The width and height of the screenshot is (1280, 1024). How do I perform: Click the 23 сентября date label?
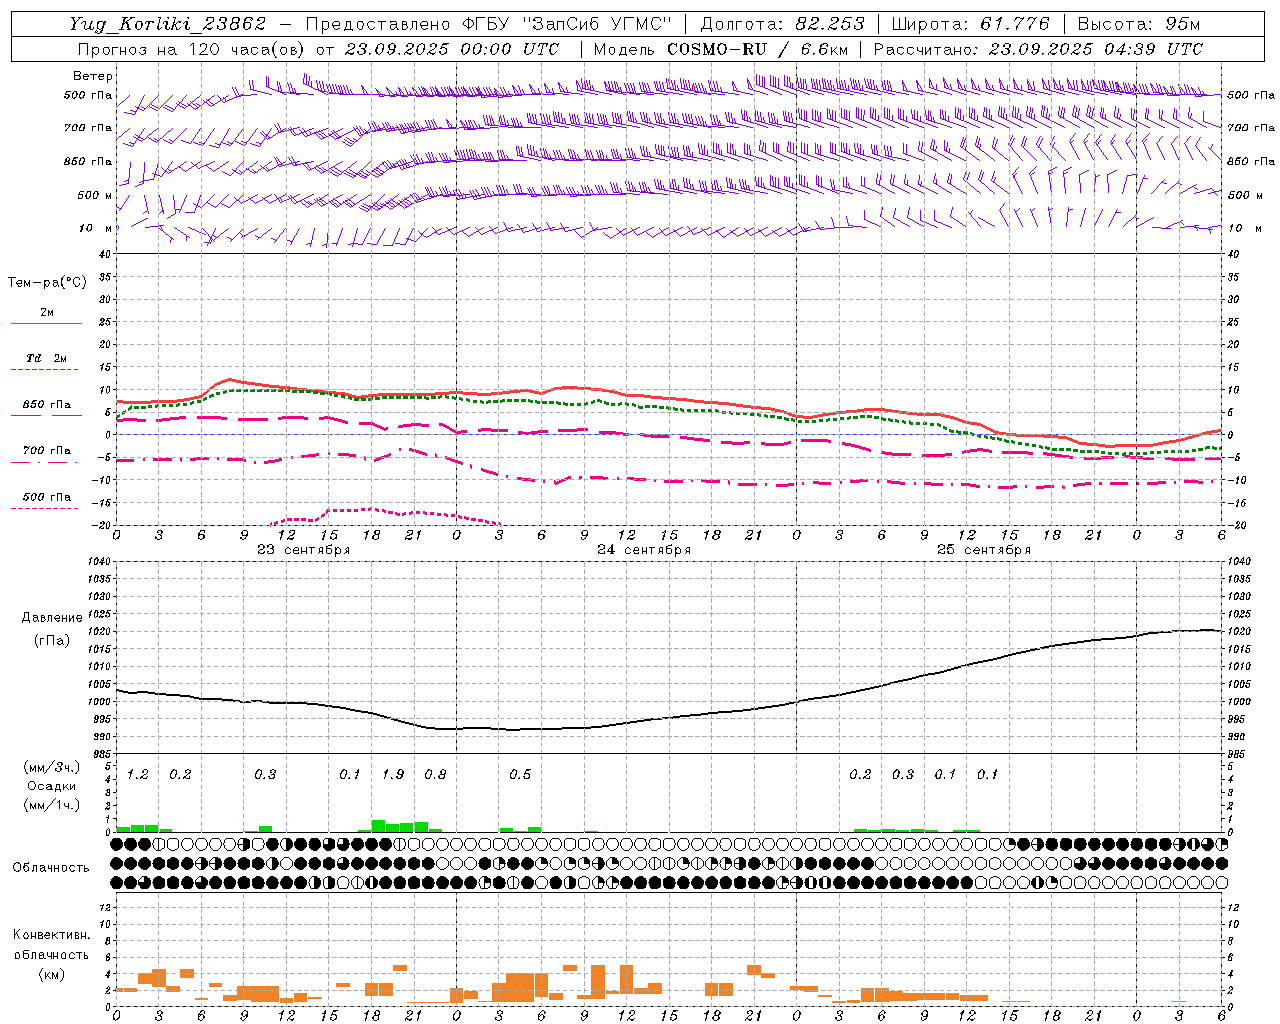[303, 550]
